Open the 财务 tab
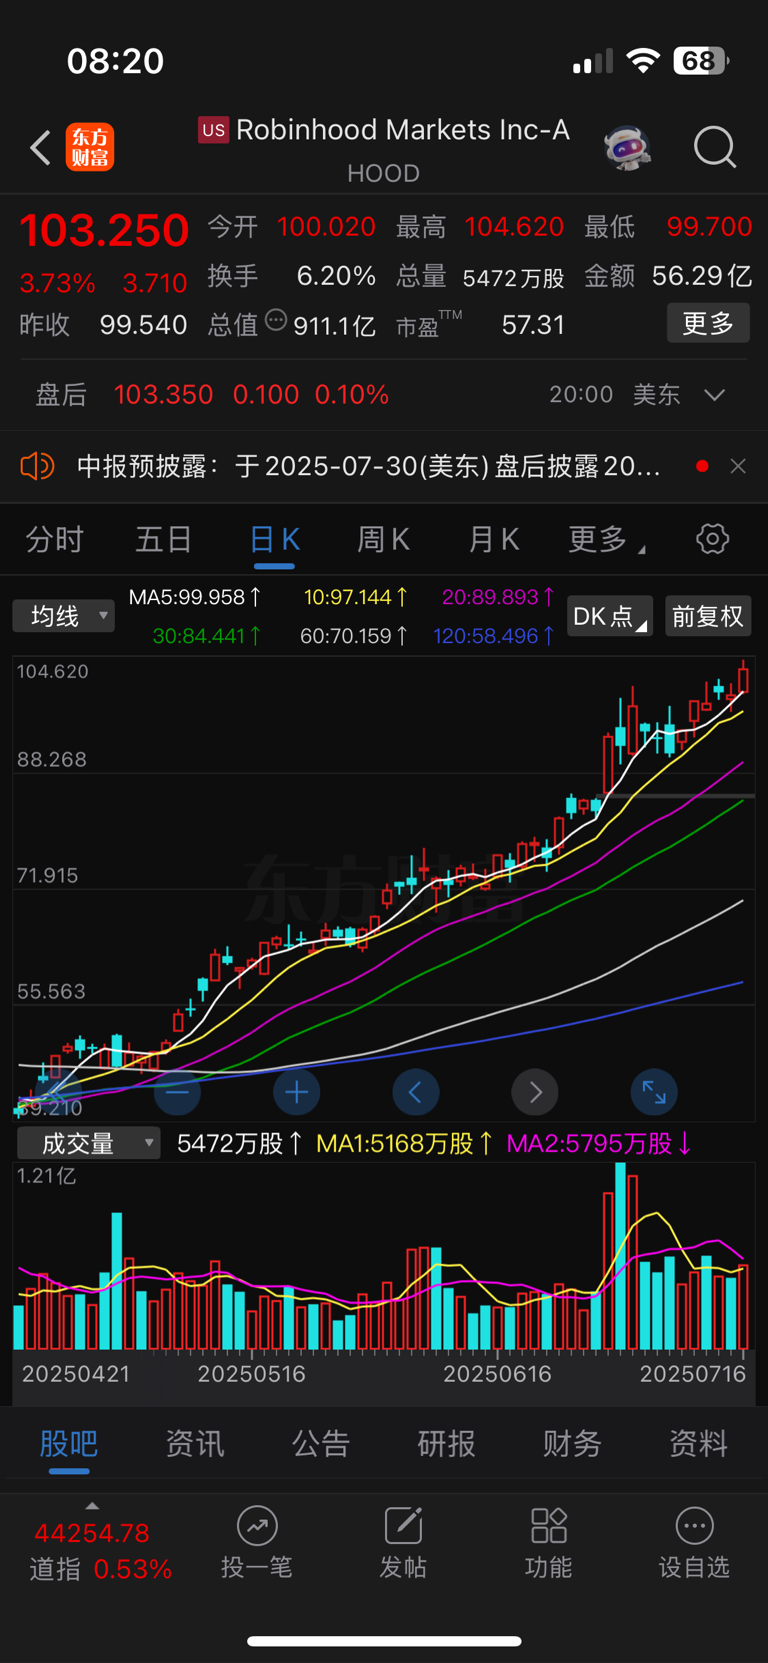This screenshot has width=768, height=1663. click(572, 1444)
